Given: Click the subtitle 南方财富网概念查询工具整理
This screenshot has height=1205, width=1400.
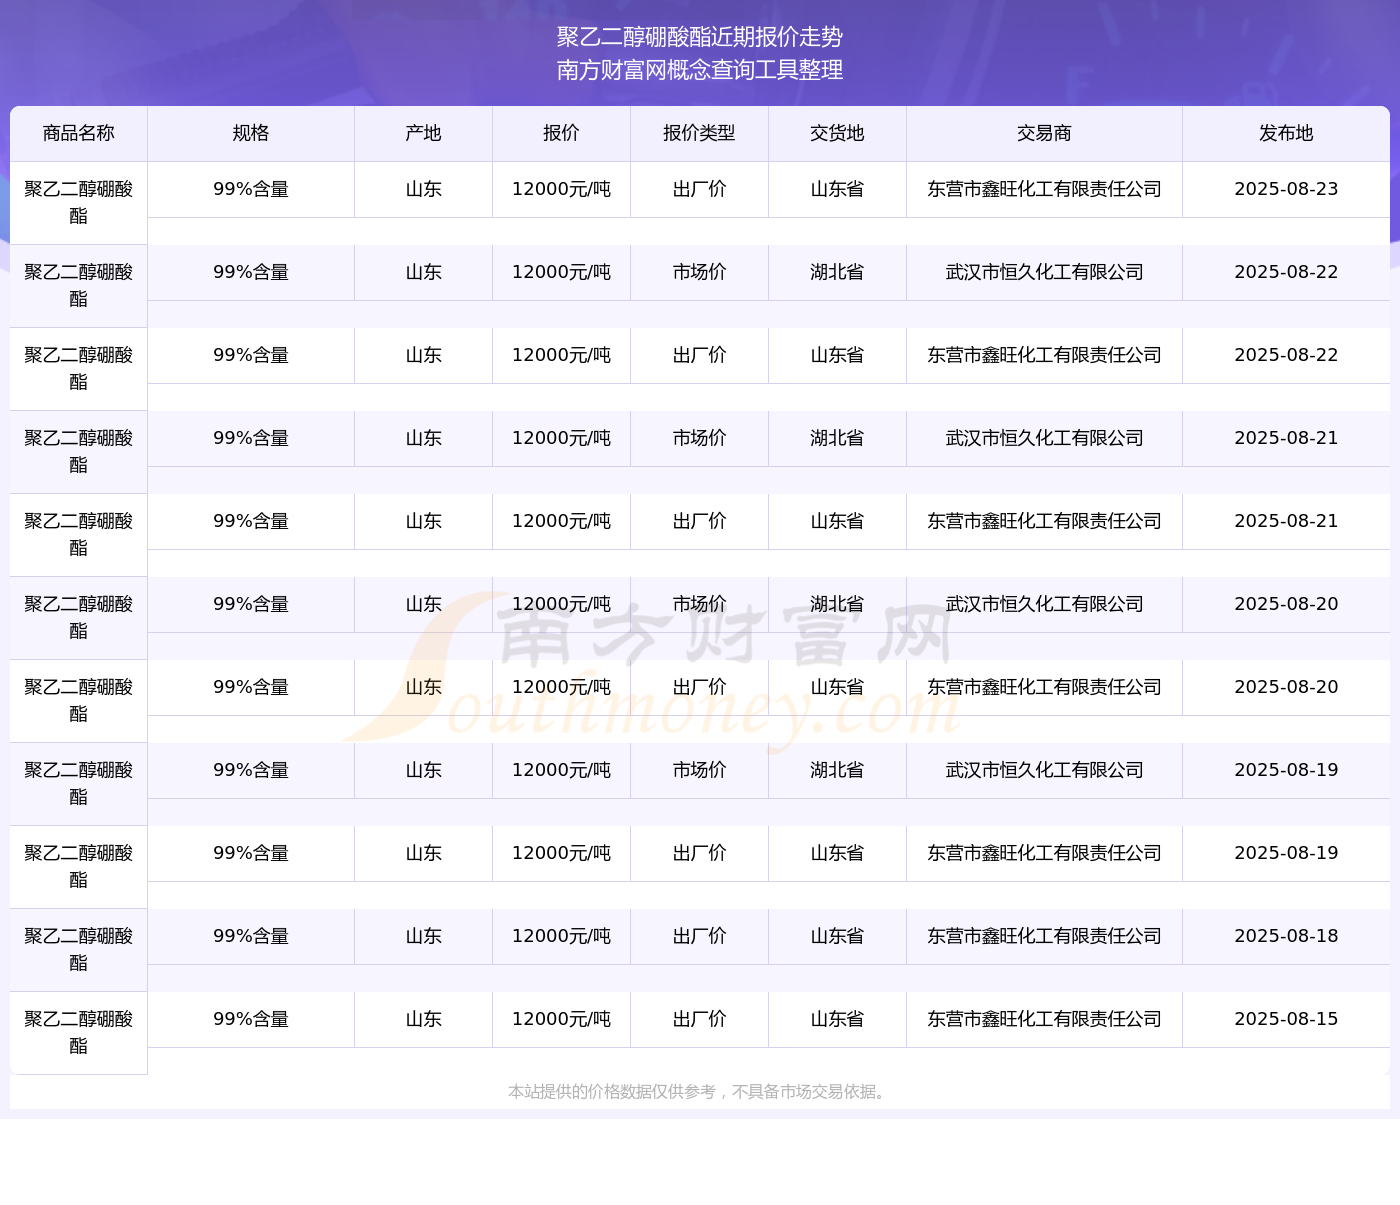Looking at the screenshot, I should point(700,70).
